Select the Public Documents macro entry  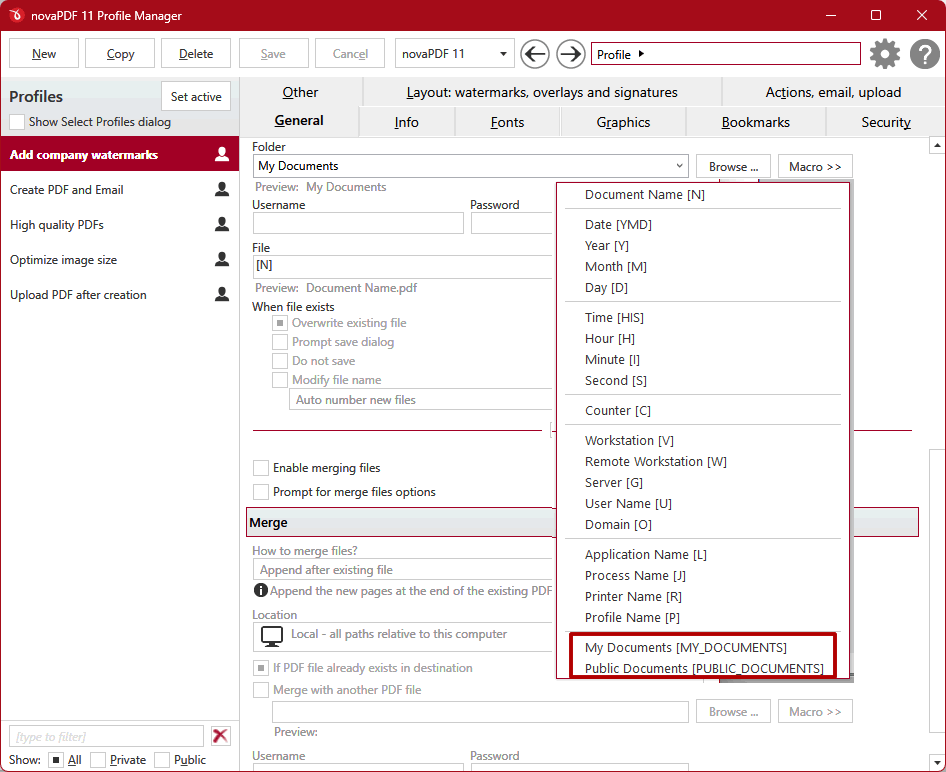(x=704, y=668)
